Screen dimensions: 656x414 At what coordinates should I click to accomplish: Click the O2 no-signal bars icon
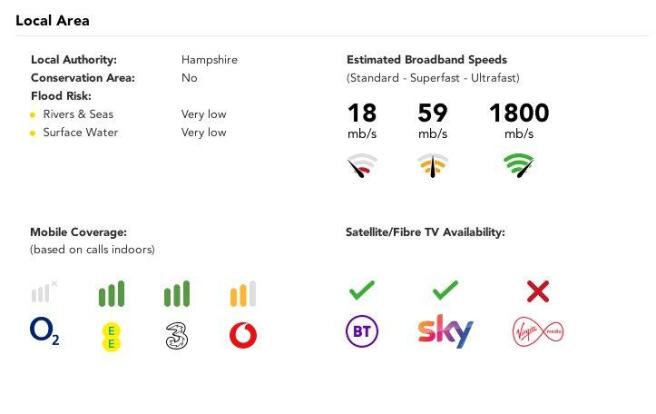(x=44, y=293)
